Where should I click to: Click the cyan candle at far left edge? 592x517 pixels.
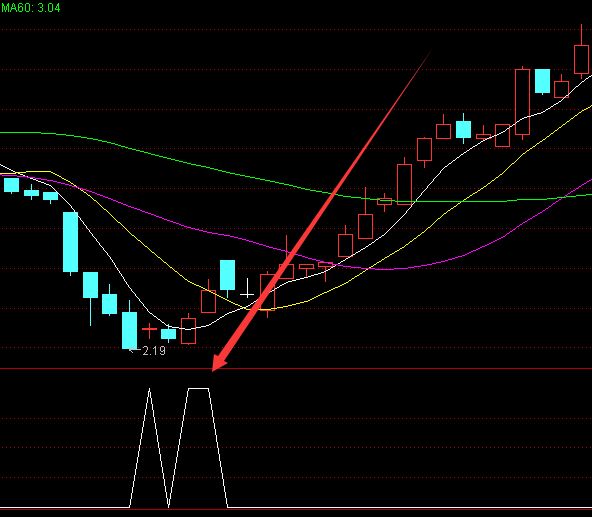tap(11, 185)
